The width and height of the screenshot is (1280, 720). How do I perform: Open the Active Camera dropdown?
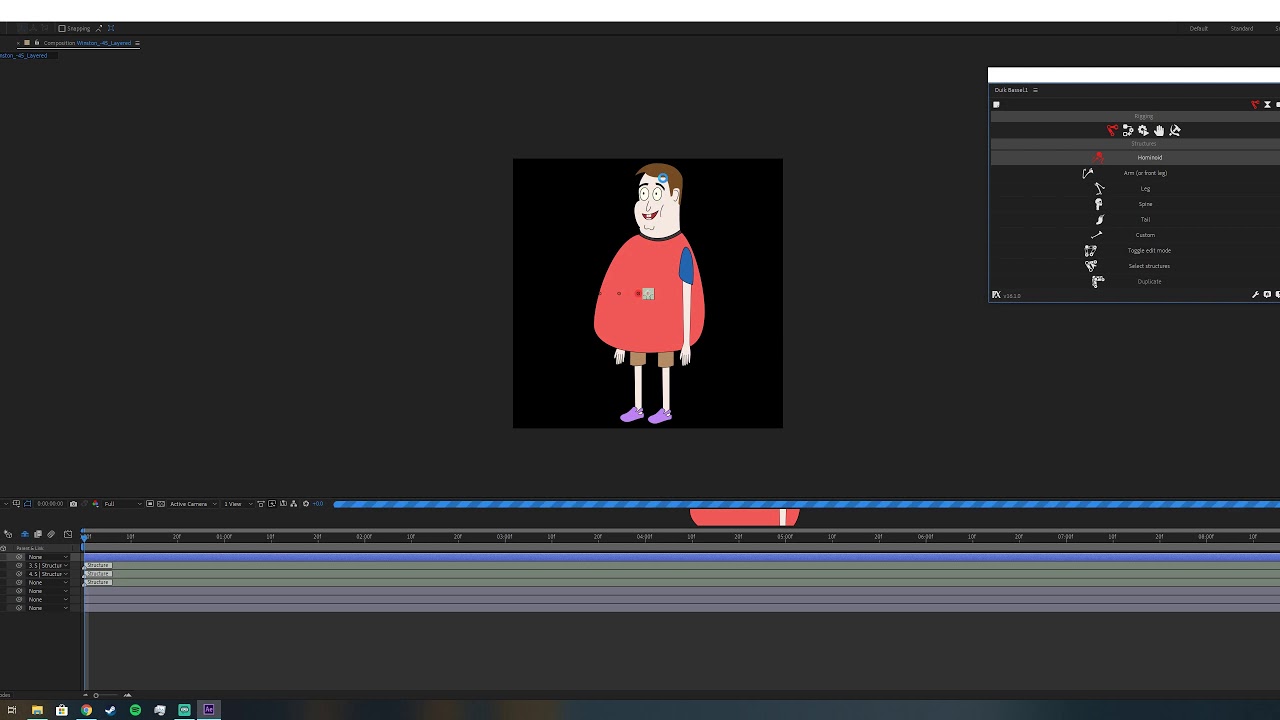point(193,504)
